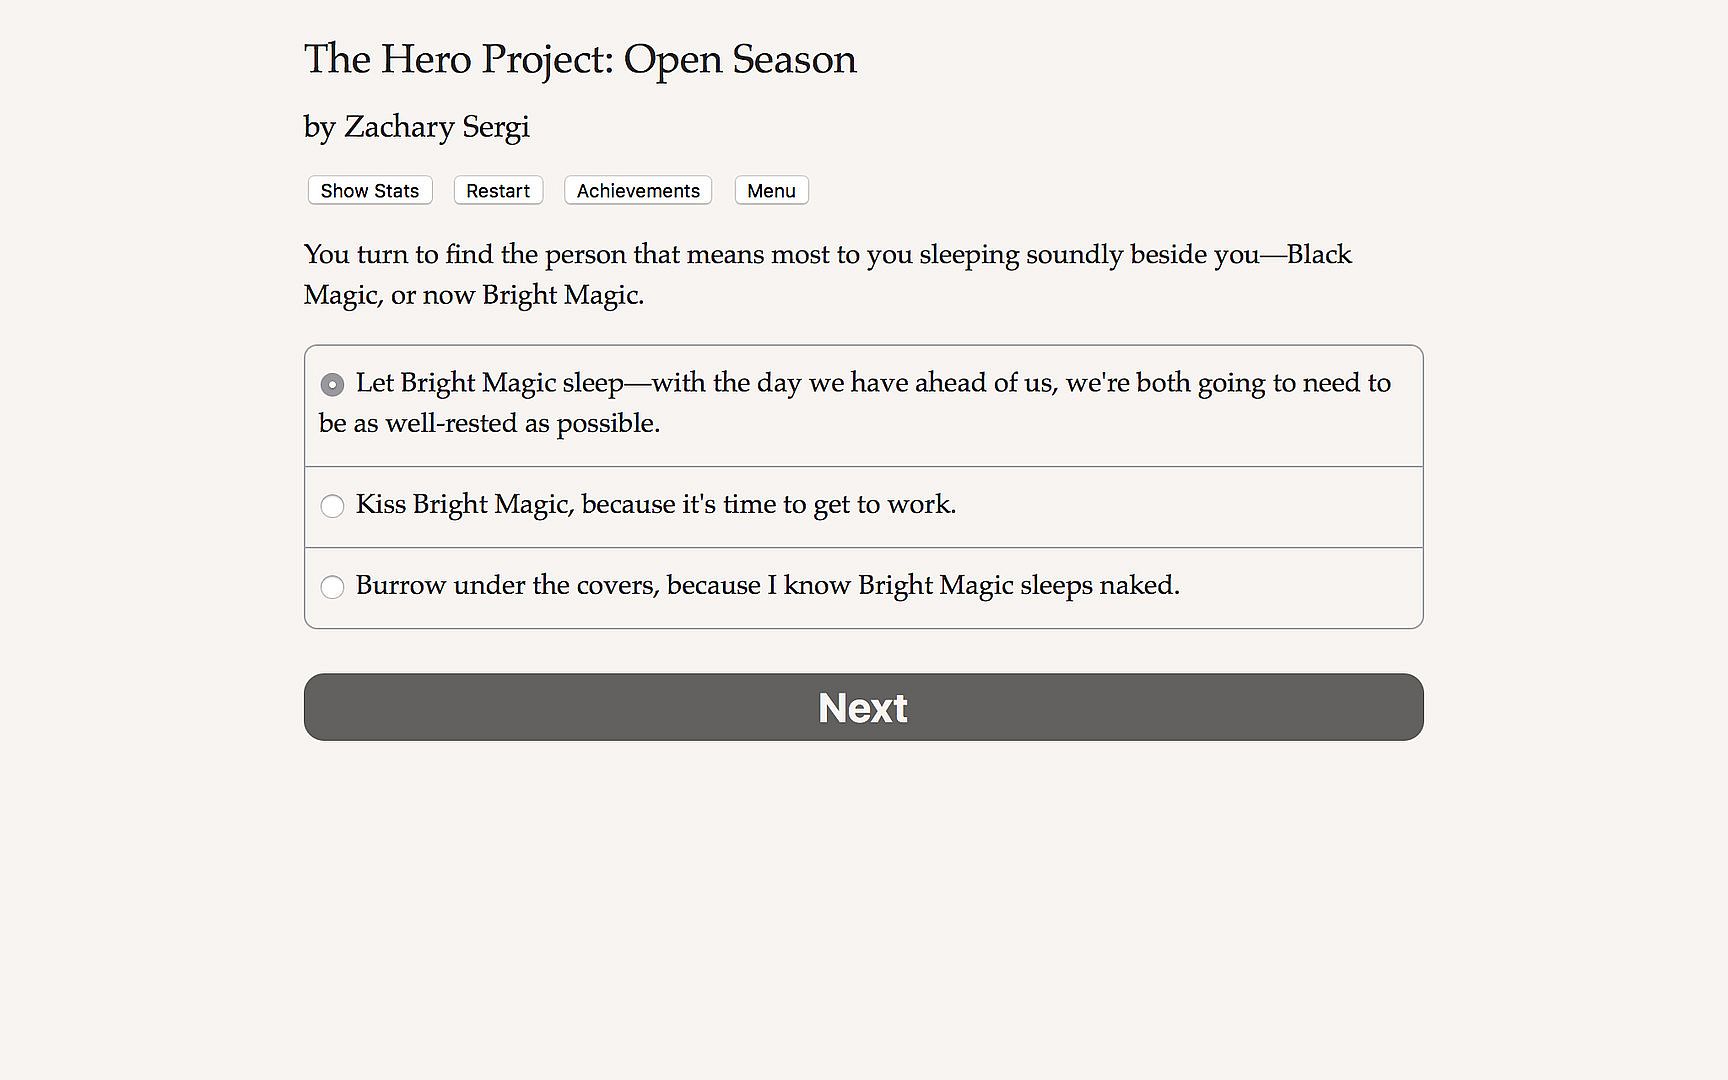Viewport: 1728px width, 1080px height.
Task: Click the title "The Hero Project: Open Season"
Action: pos(579,59)
